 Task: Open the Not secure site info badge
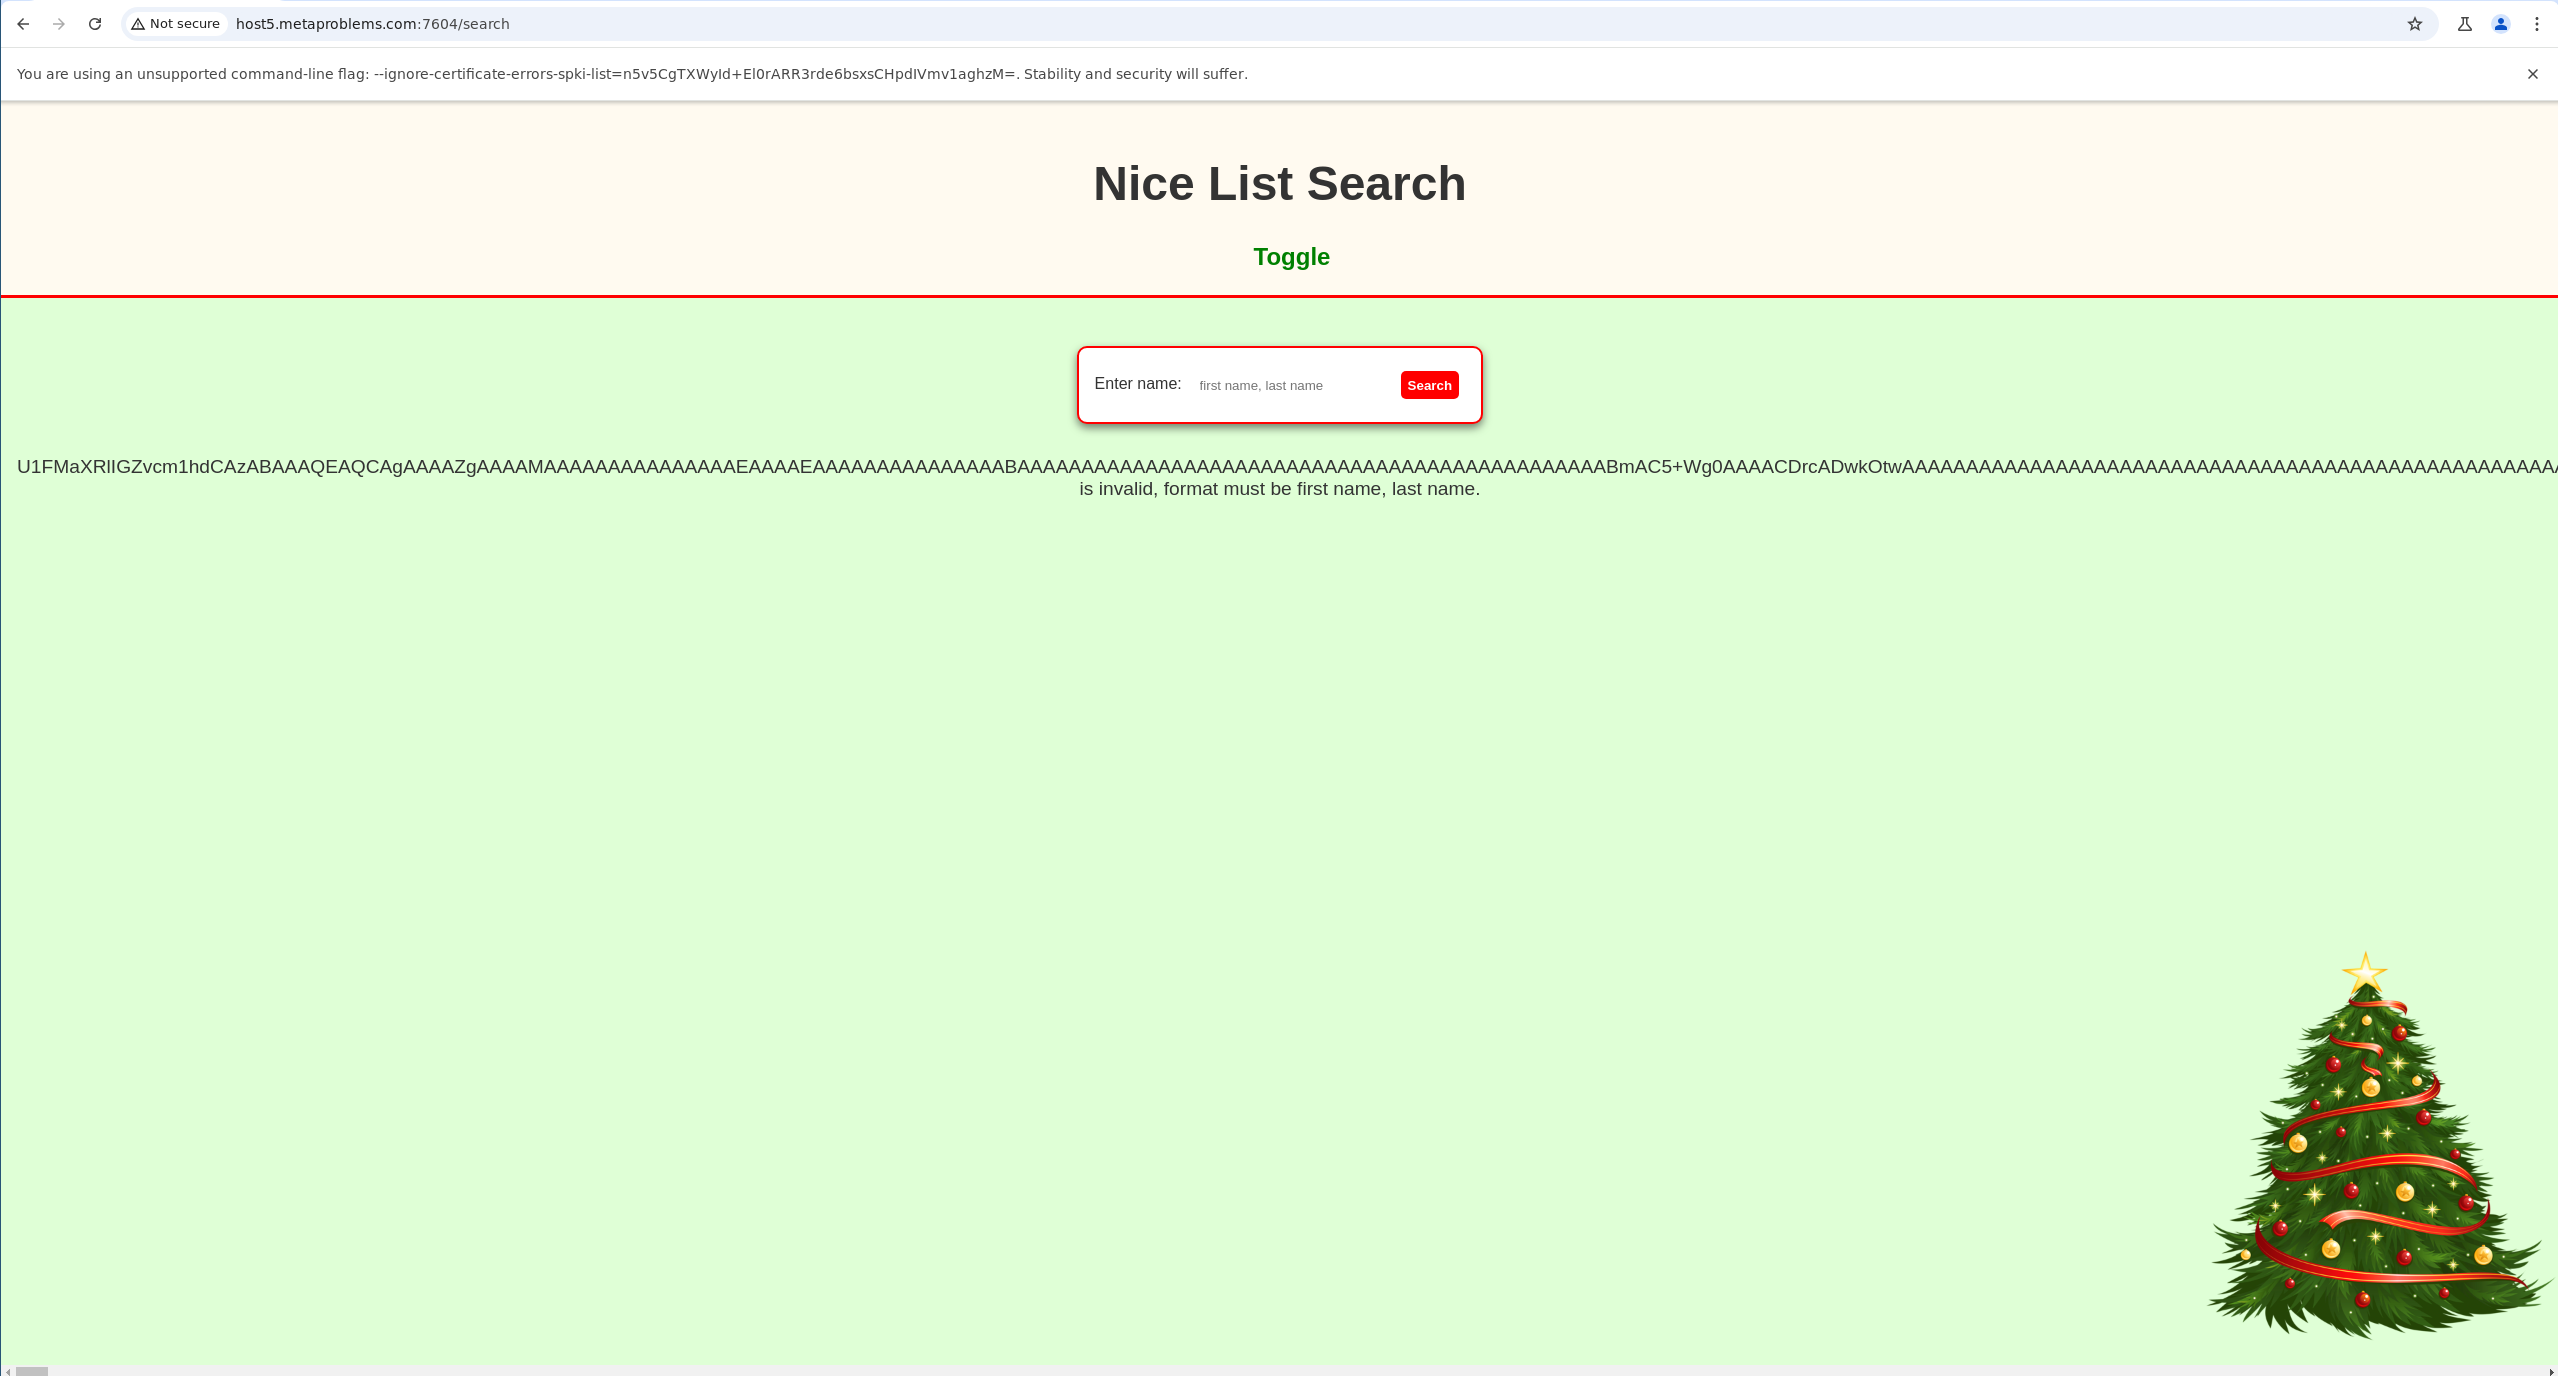[x=176, y=24]
